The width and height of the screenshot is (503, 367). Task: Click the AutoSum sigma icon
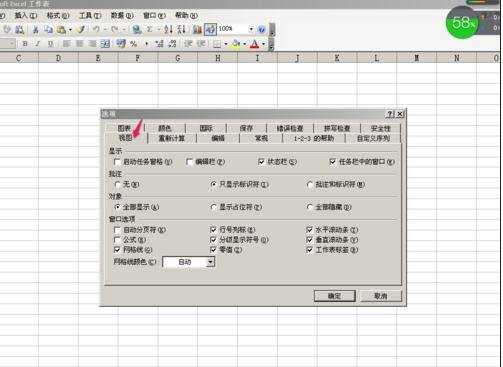pos(150,30)
